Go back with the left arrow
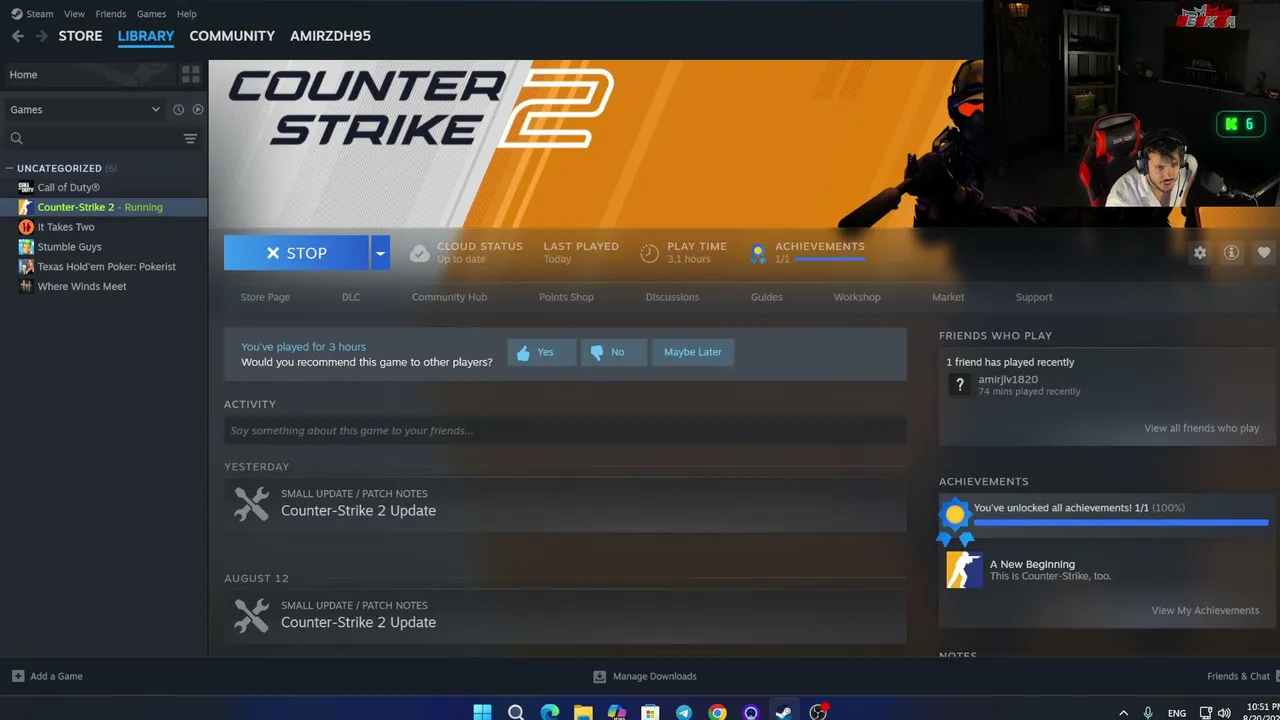Screen dimensions: 1280x720 click(x=18, y=36)
